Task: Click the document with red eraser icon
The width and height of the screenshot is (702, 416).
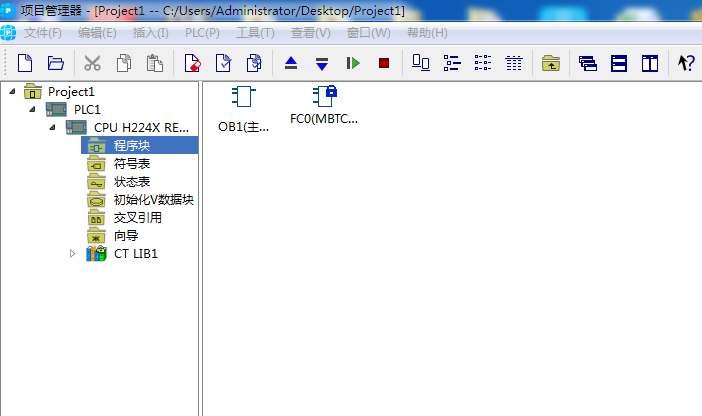Action: [193, 63]
